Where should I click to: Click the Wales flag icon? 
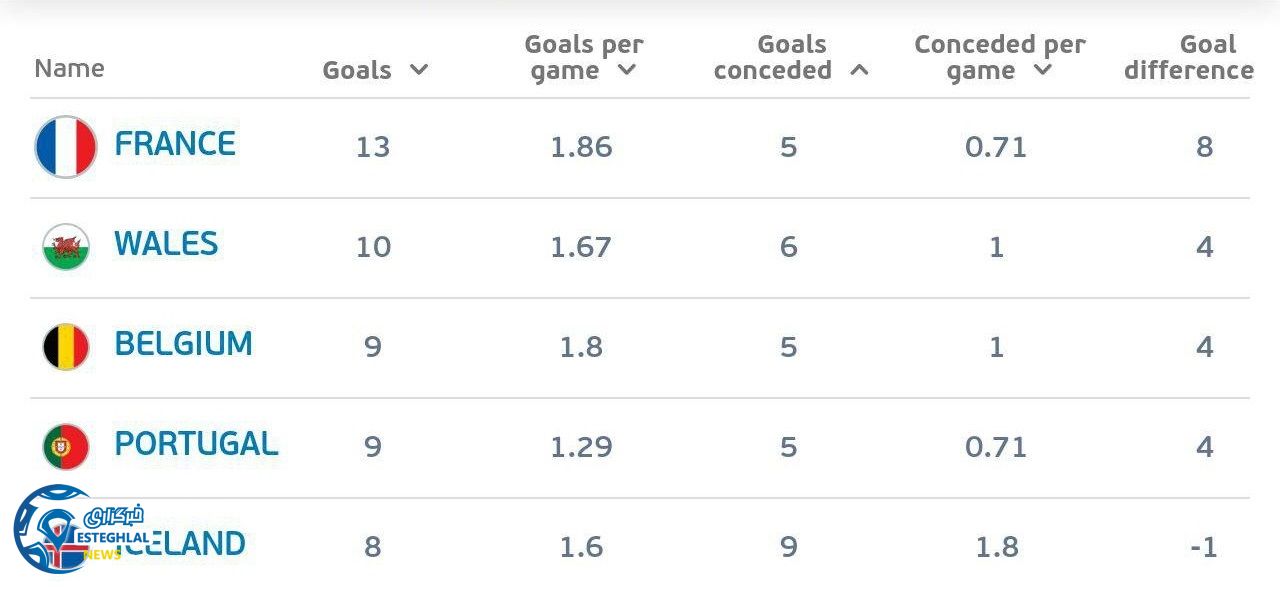point(66,247)
